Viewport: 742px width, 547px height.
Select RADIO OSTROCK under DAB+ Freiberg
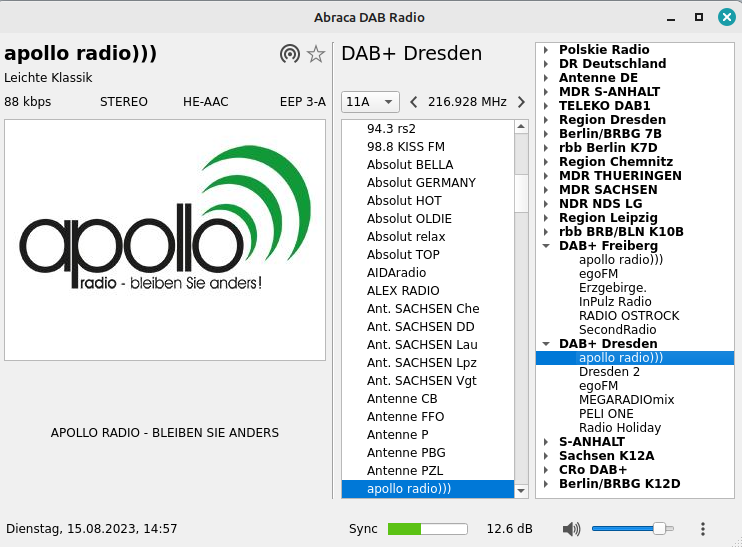pyautogui.click(x=628, y=316)
